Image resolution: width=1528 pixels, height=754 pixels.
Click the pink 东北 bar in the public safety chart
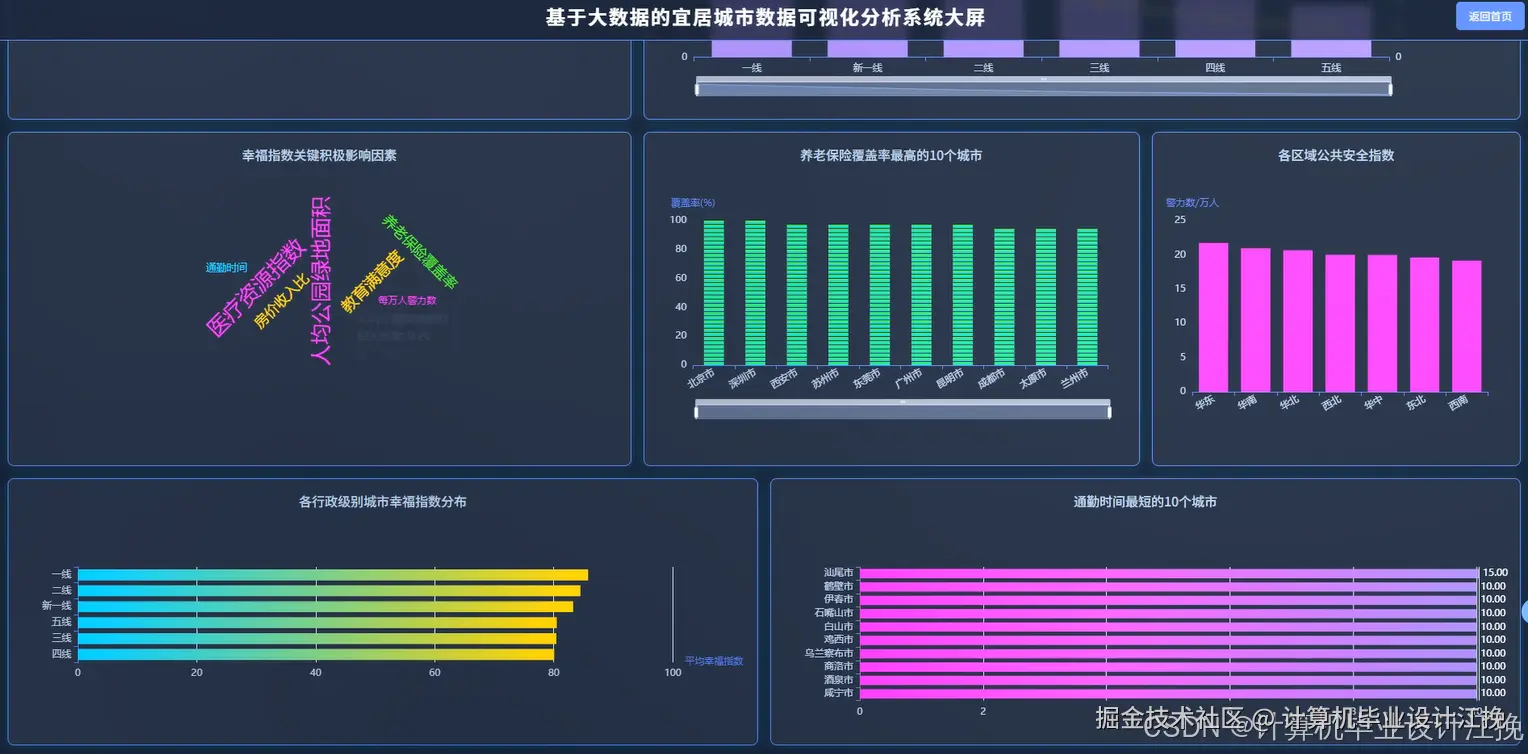(1425, 325)
